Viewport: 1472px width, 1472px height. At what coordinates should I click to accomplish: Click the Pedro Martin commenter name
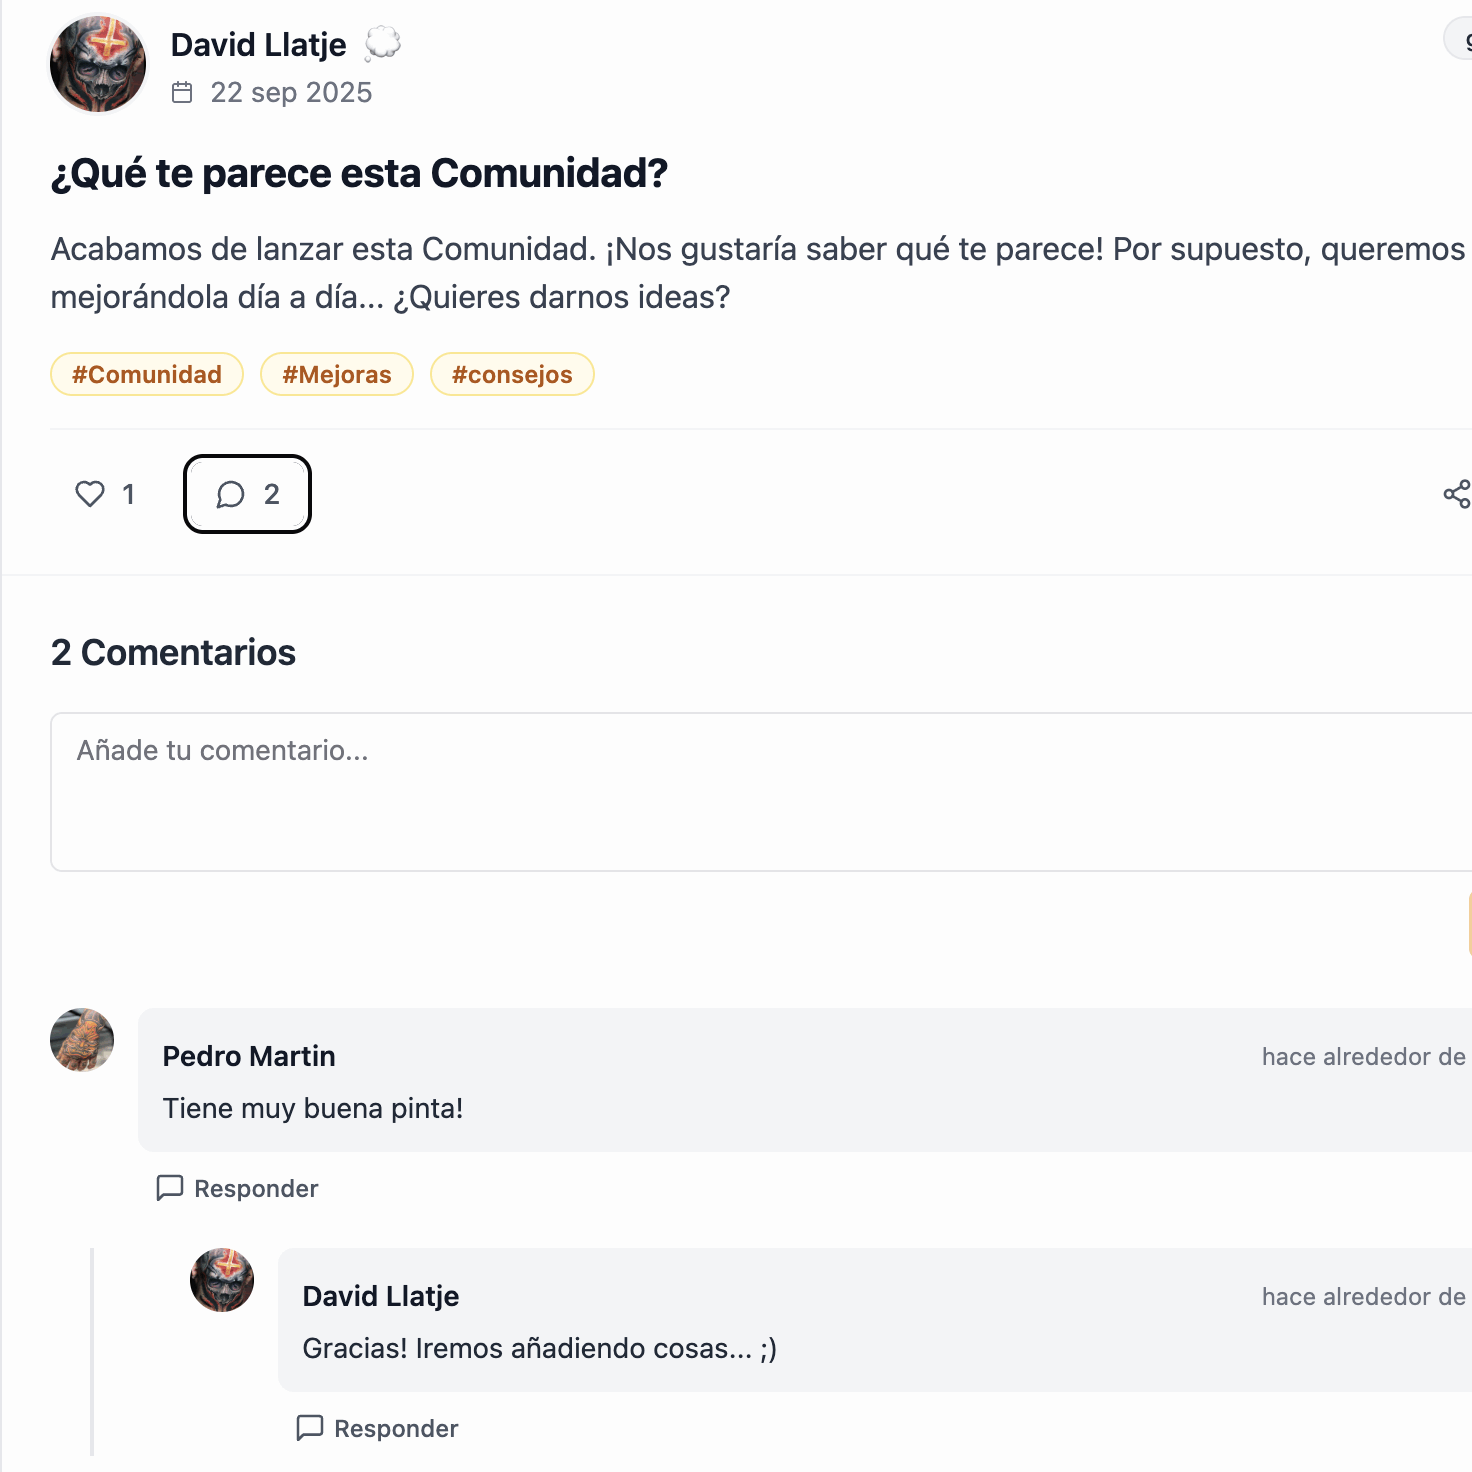coord(249,1057)
